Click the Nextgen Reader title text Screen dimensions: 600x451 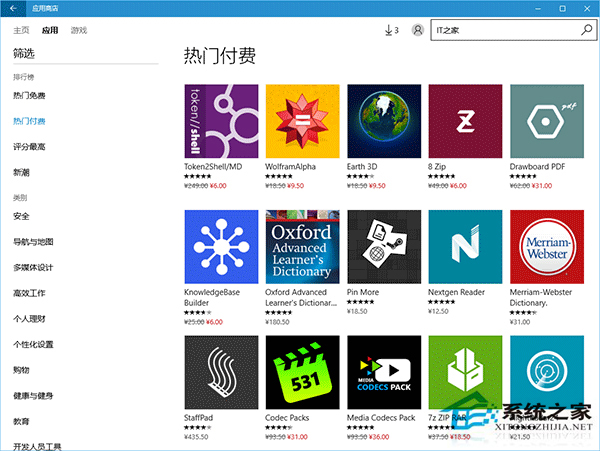pyautogui.click(x=456, y=292)
